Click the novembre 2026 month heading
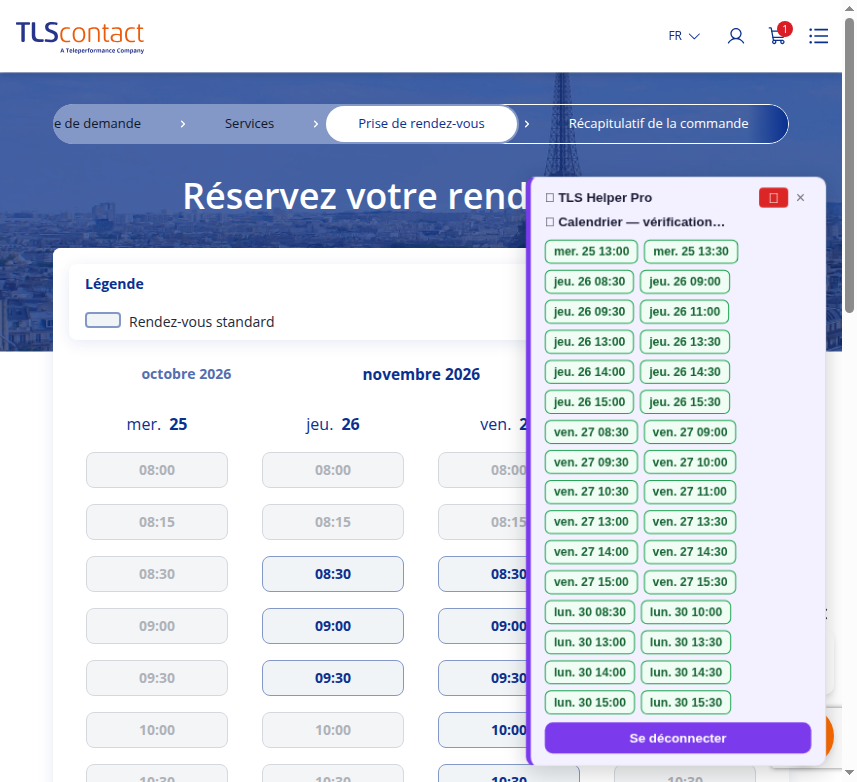The image size is (857, 782). coord(421,374)
